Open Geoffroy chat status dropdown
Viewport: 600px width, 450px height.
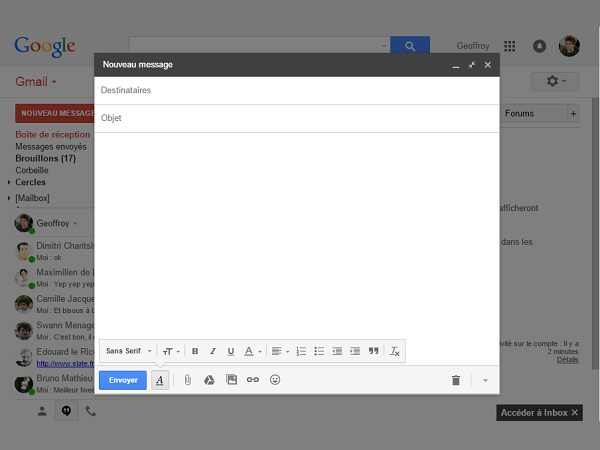(x=75, y=223)
